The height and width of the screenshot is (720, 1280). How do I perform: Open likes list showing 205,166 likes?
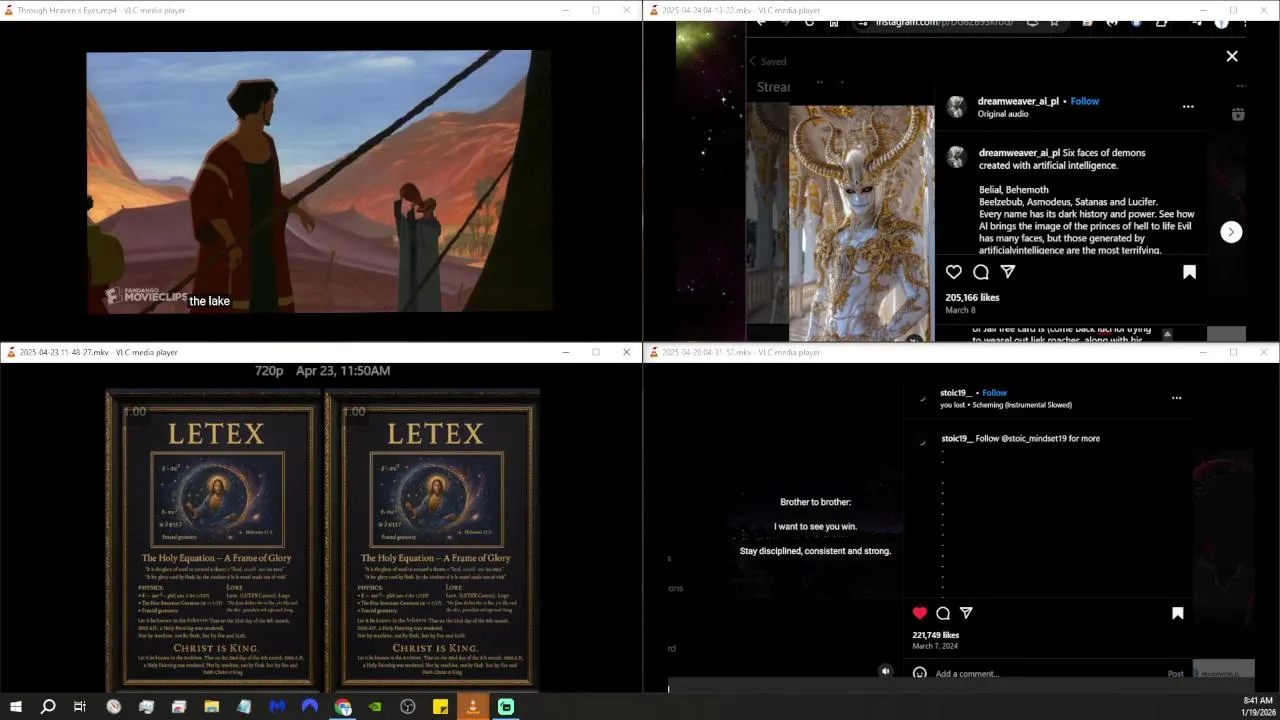972,297
